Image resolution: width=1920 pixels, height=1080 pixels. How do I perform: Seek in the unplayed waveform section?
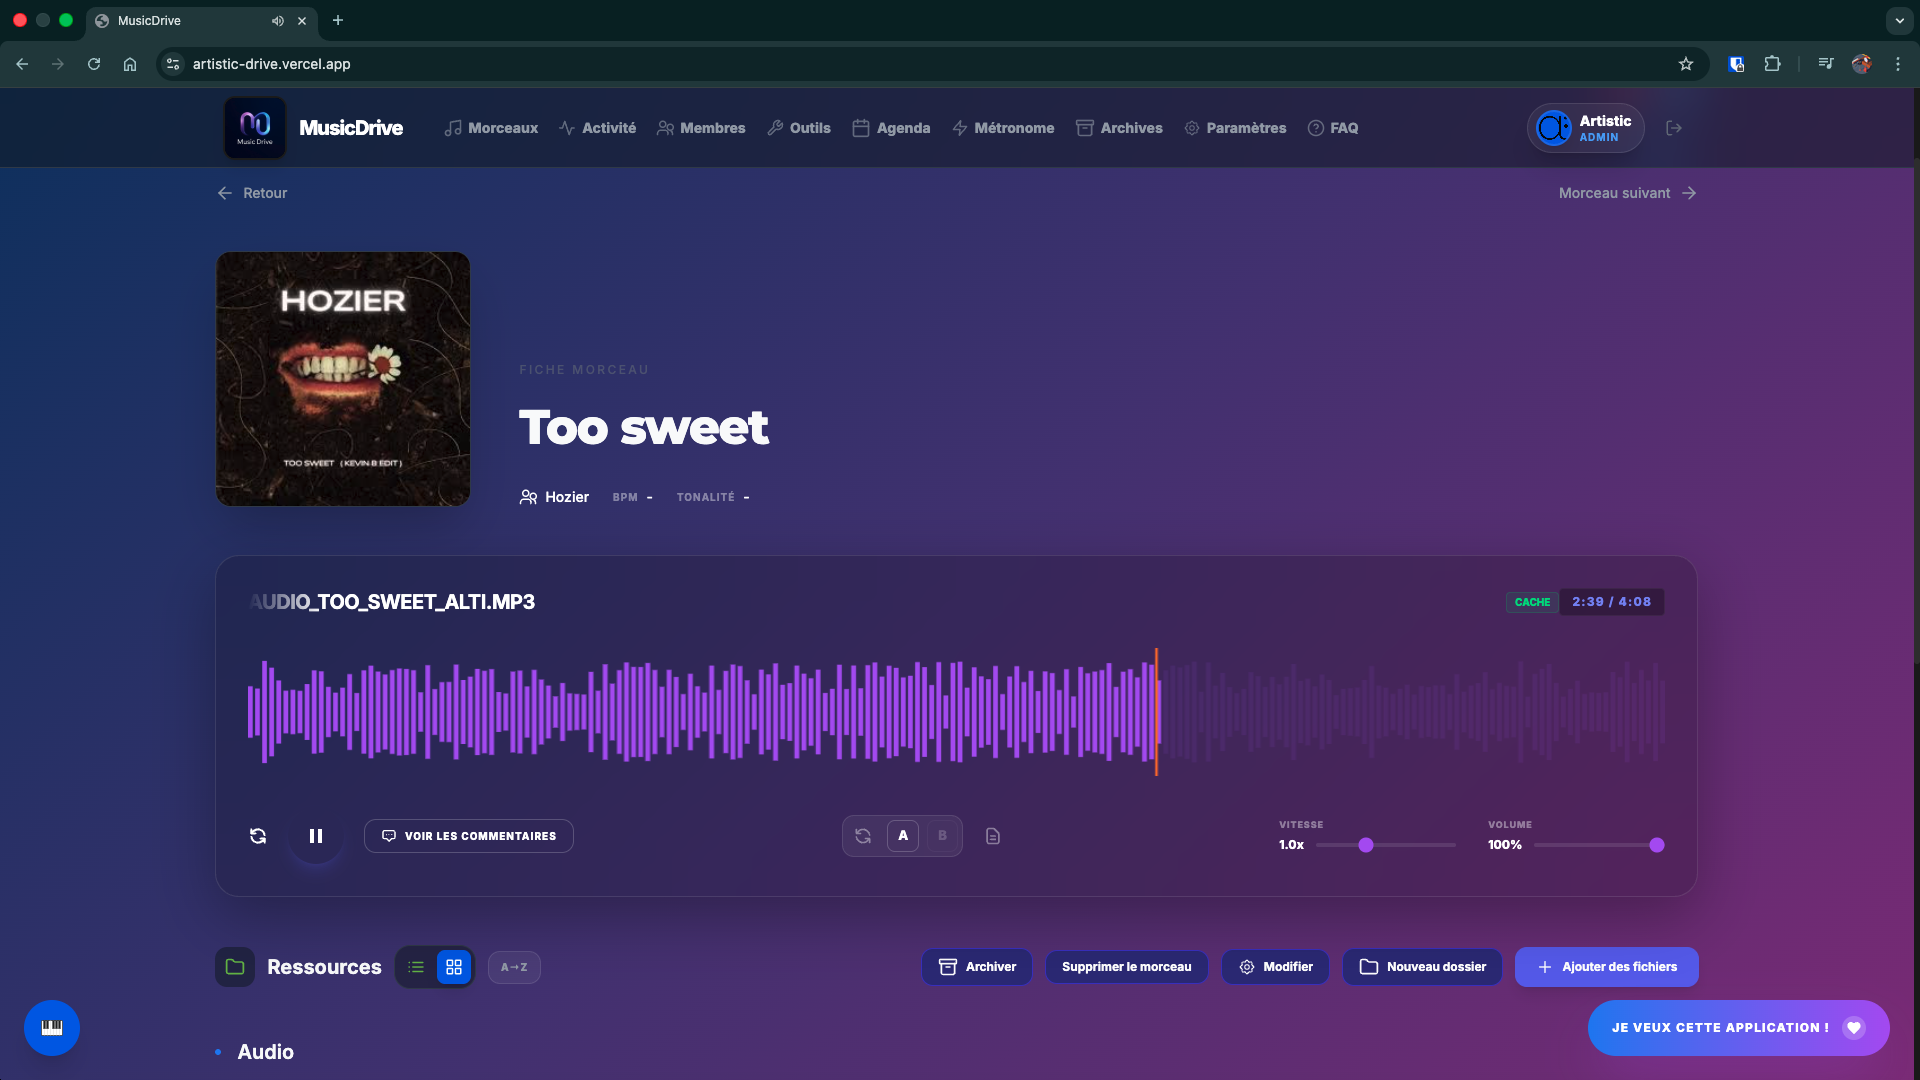(1412, 711)
